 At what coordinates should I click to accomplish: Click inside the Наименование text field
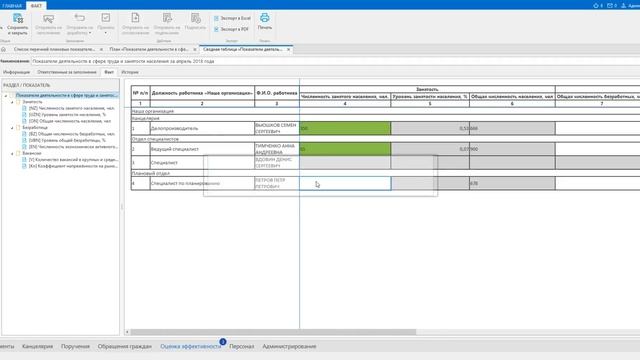pos(336,61)
